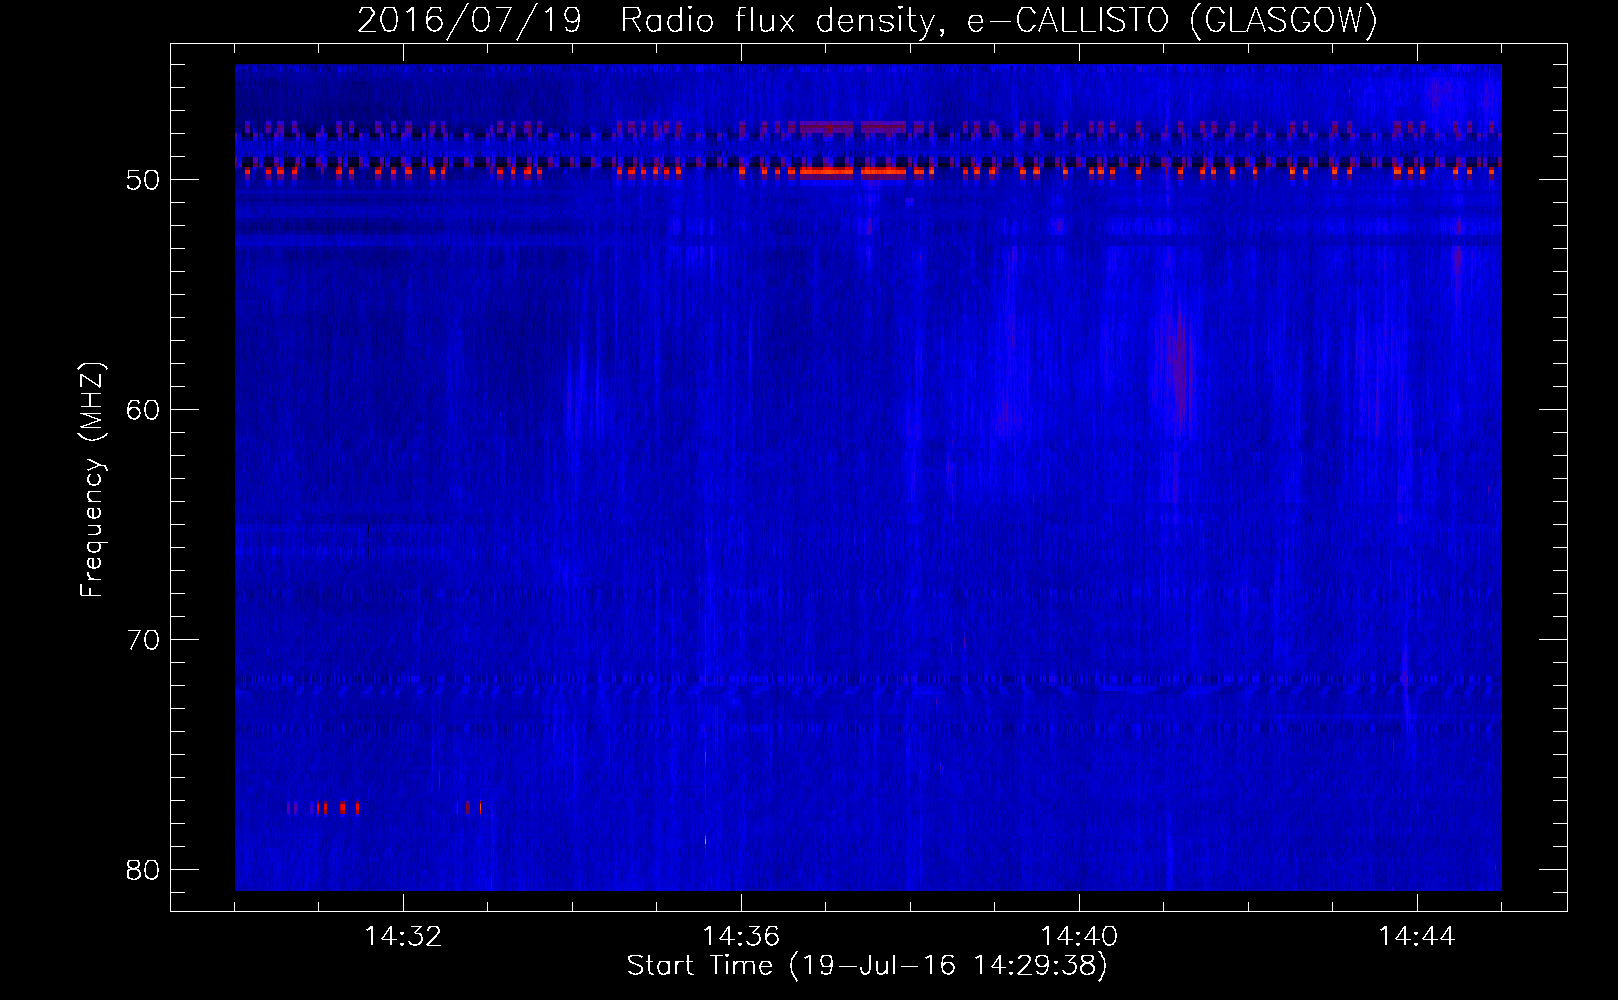
Task: Click the 70 frequency tick label
Action: [144, 640]
